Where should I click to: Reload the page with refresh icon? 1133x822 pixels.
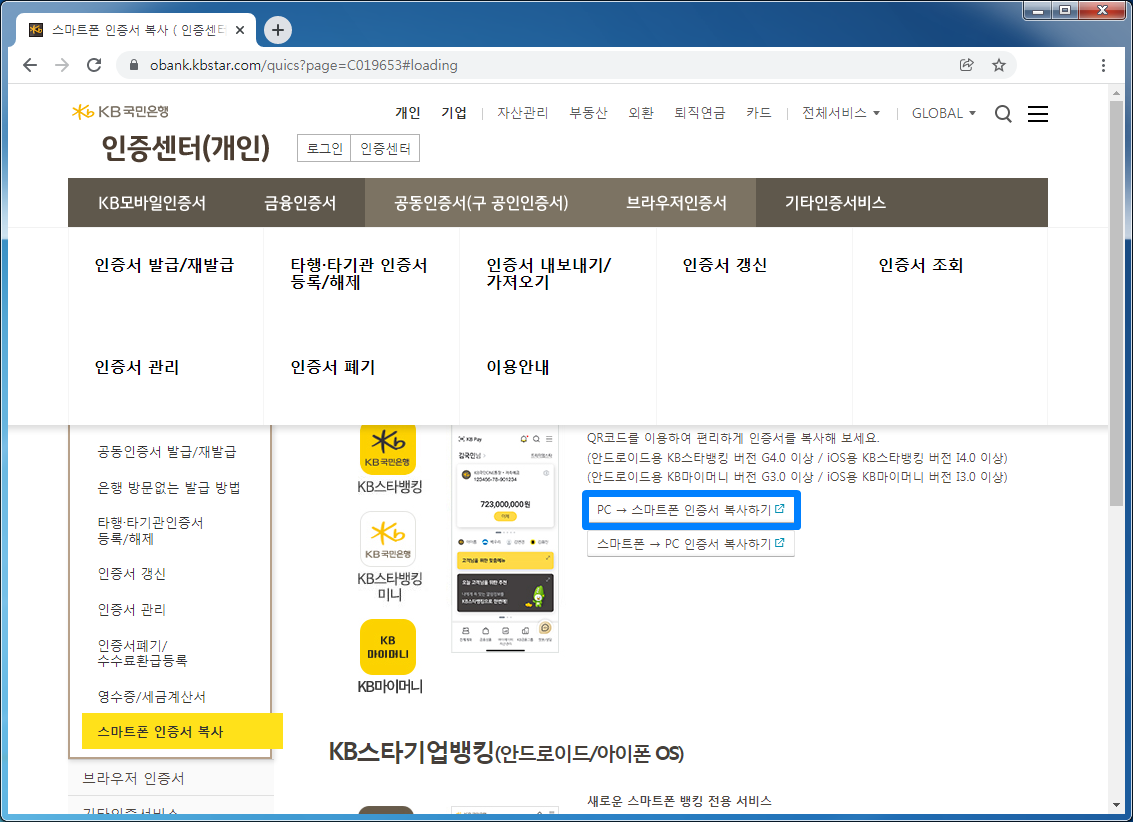pos(94,65)
